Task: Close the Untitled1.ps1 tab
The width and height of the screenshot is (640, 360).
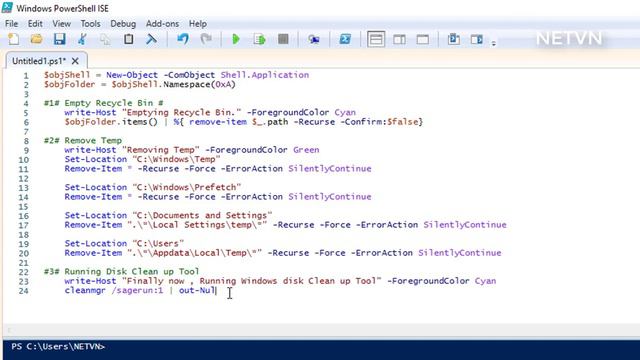Action: tap(75, 61)
